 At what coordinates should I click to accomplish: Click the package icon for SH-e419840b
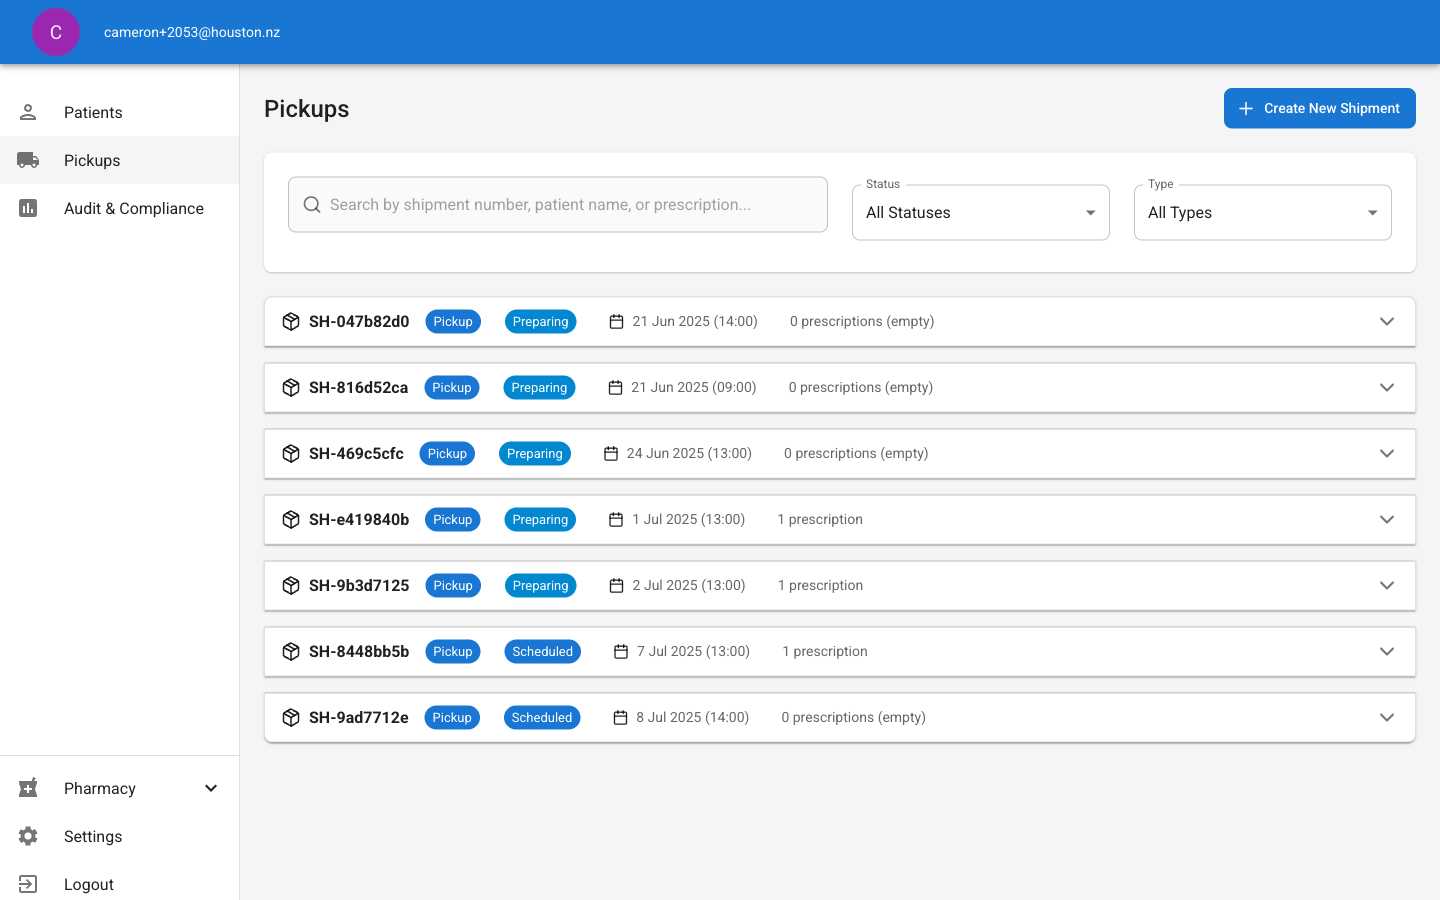click(x=291, y=519)
